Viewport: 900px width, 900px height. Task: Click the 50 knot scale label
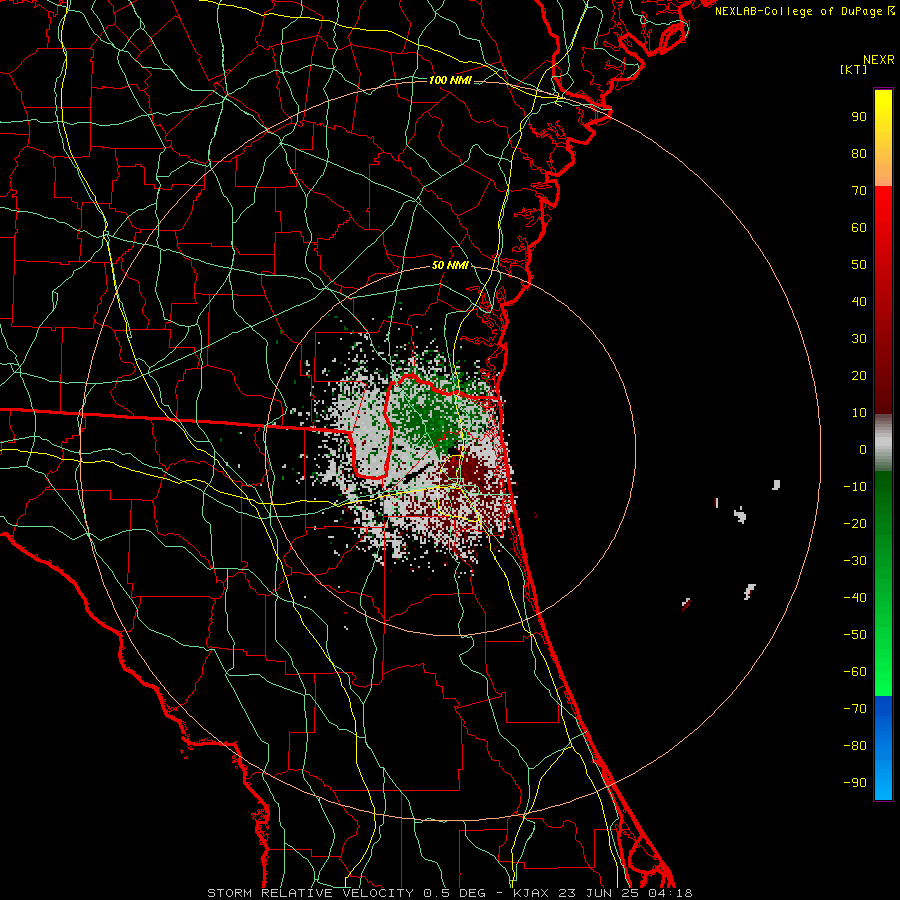(859, 265)
